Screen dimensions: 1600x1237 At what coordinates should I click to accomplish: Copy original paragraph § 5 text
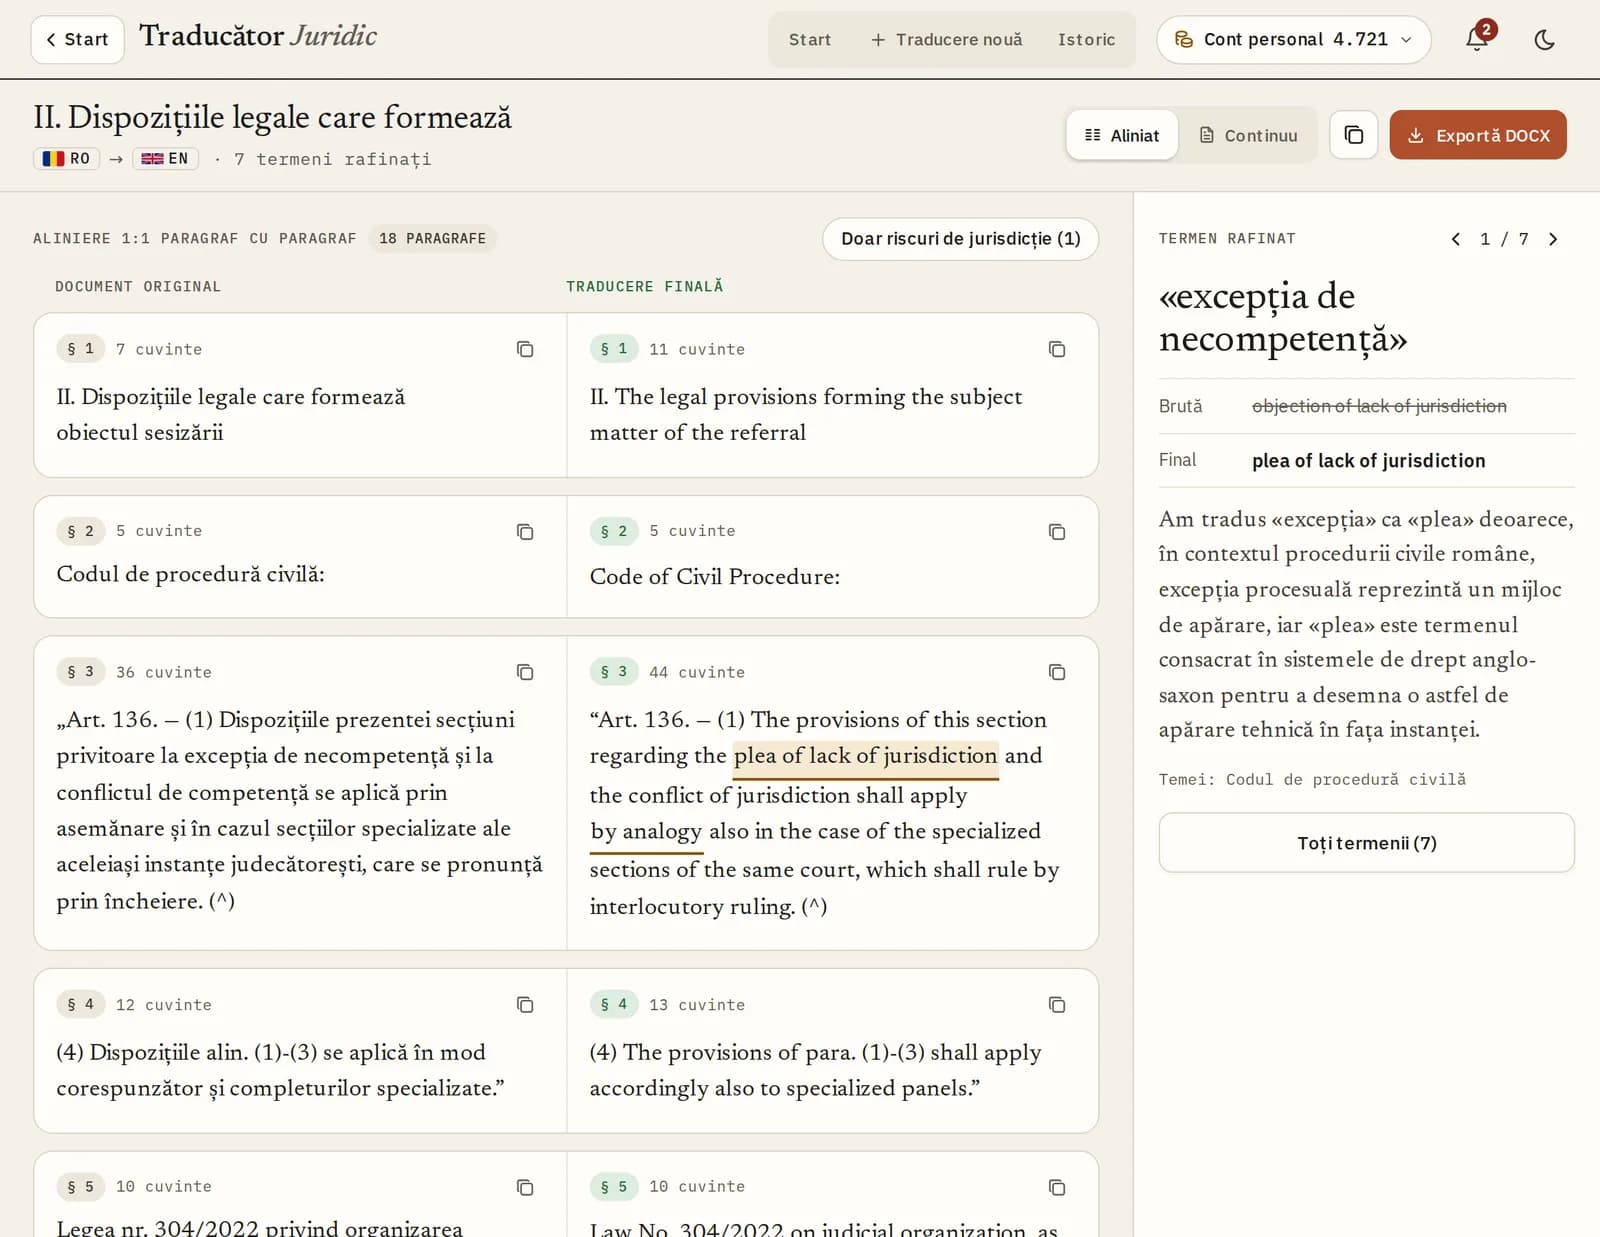[x=525, y=1187]
